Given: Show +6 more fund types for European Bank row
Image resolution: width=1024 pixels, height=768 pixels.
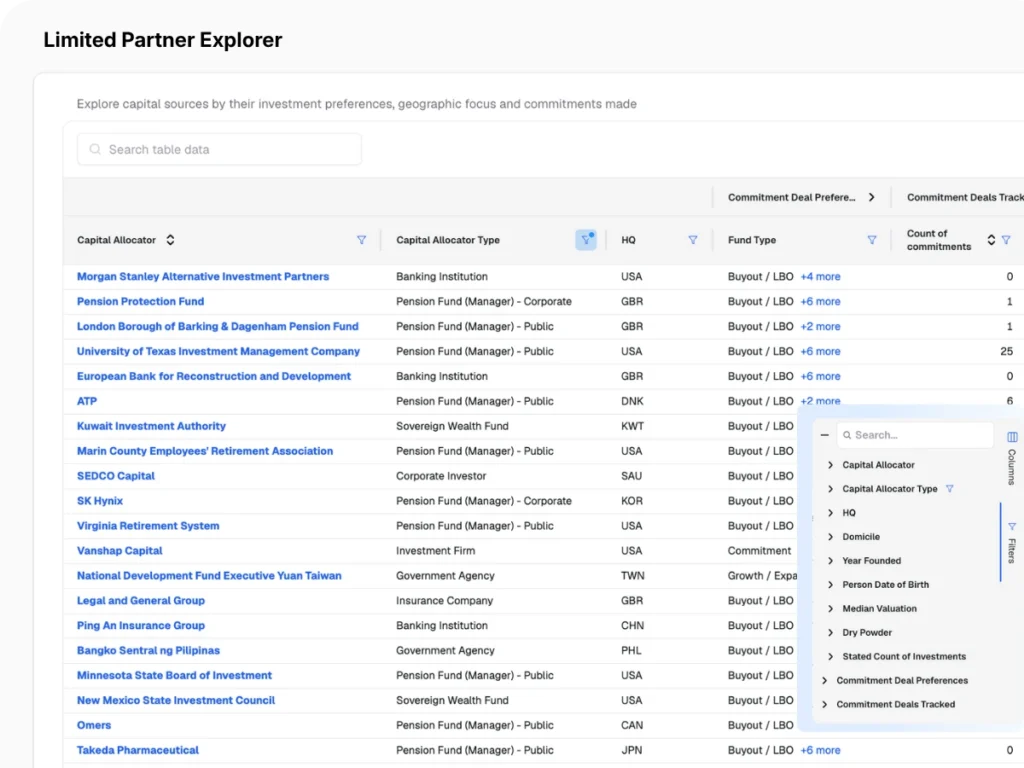Looking at the screenshot, I should (820, 376).
